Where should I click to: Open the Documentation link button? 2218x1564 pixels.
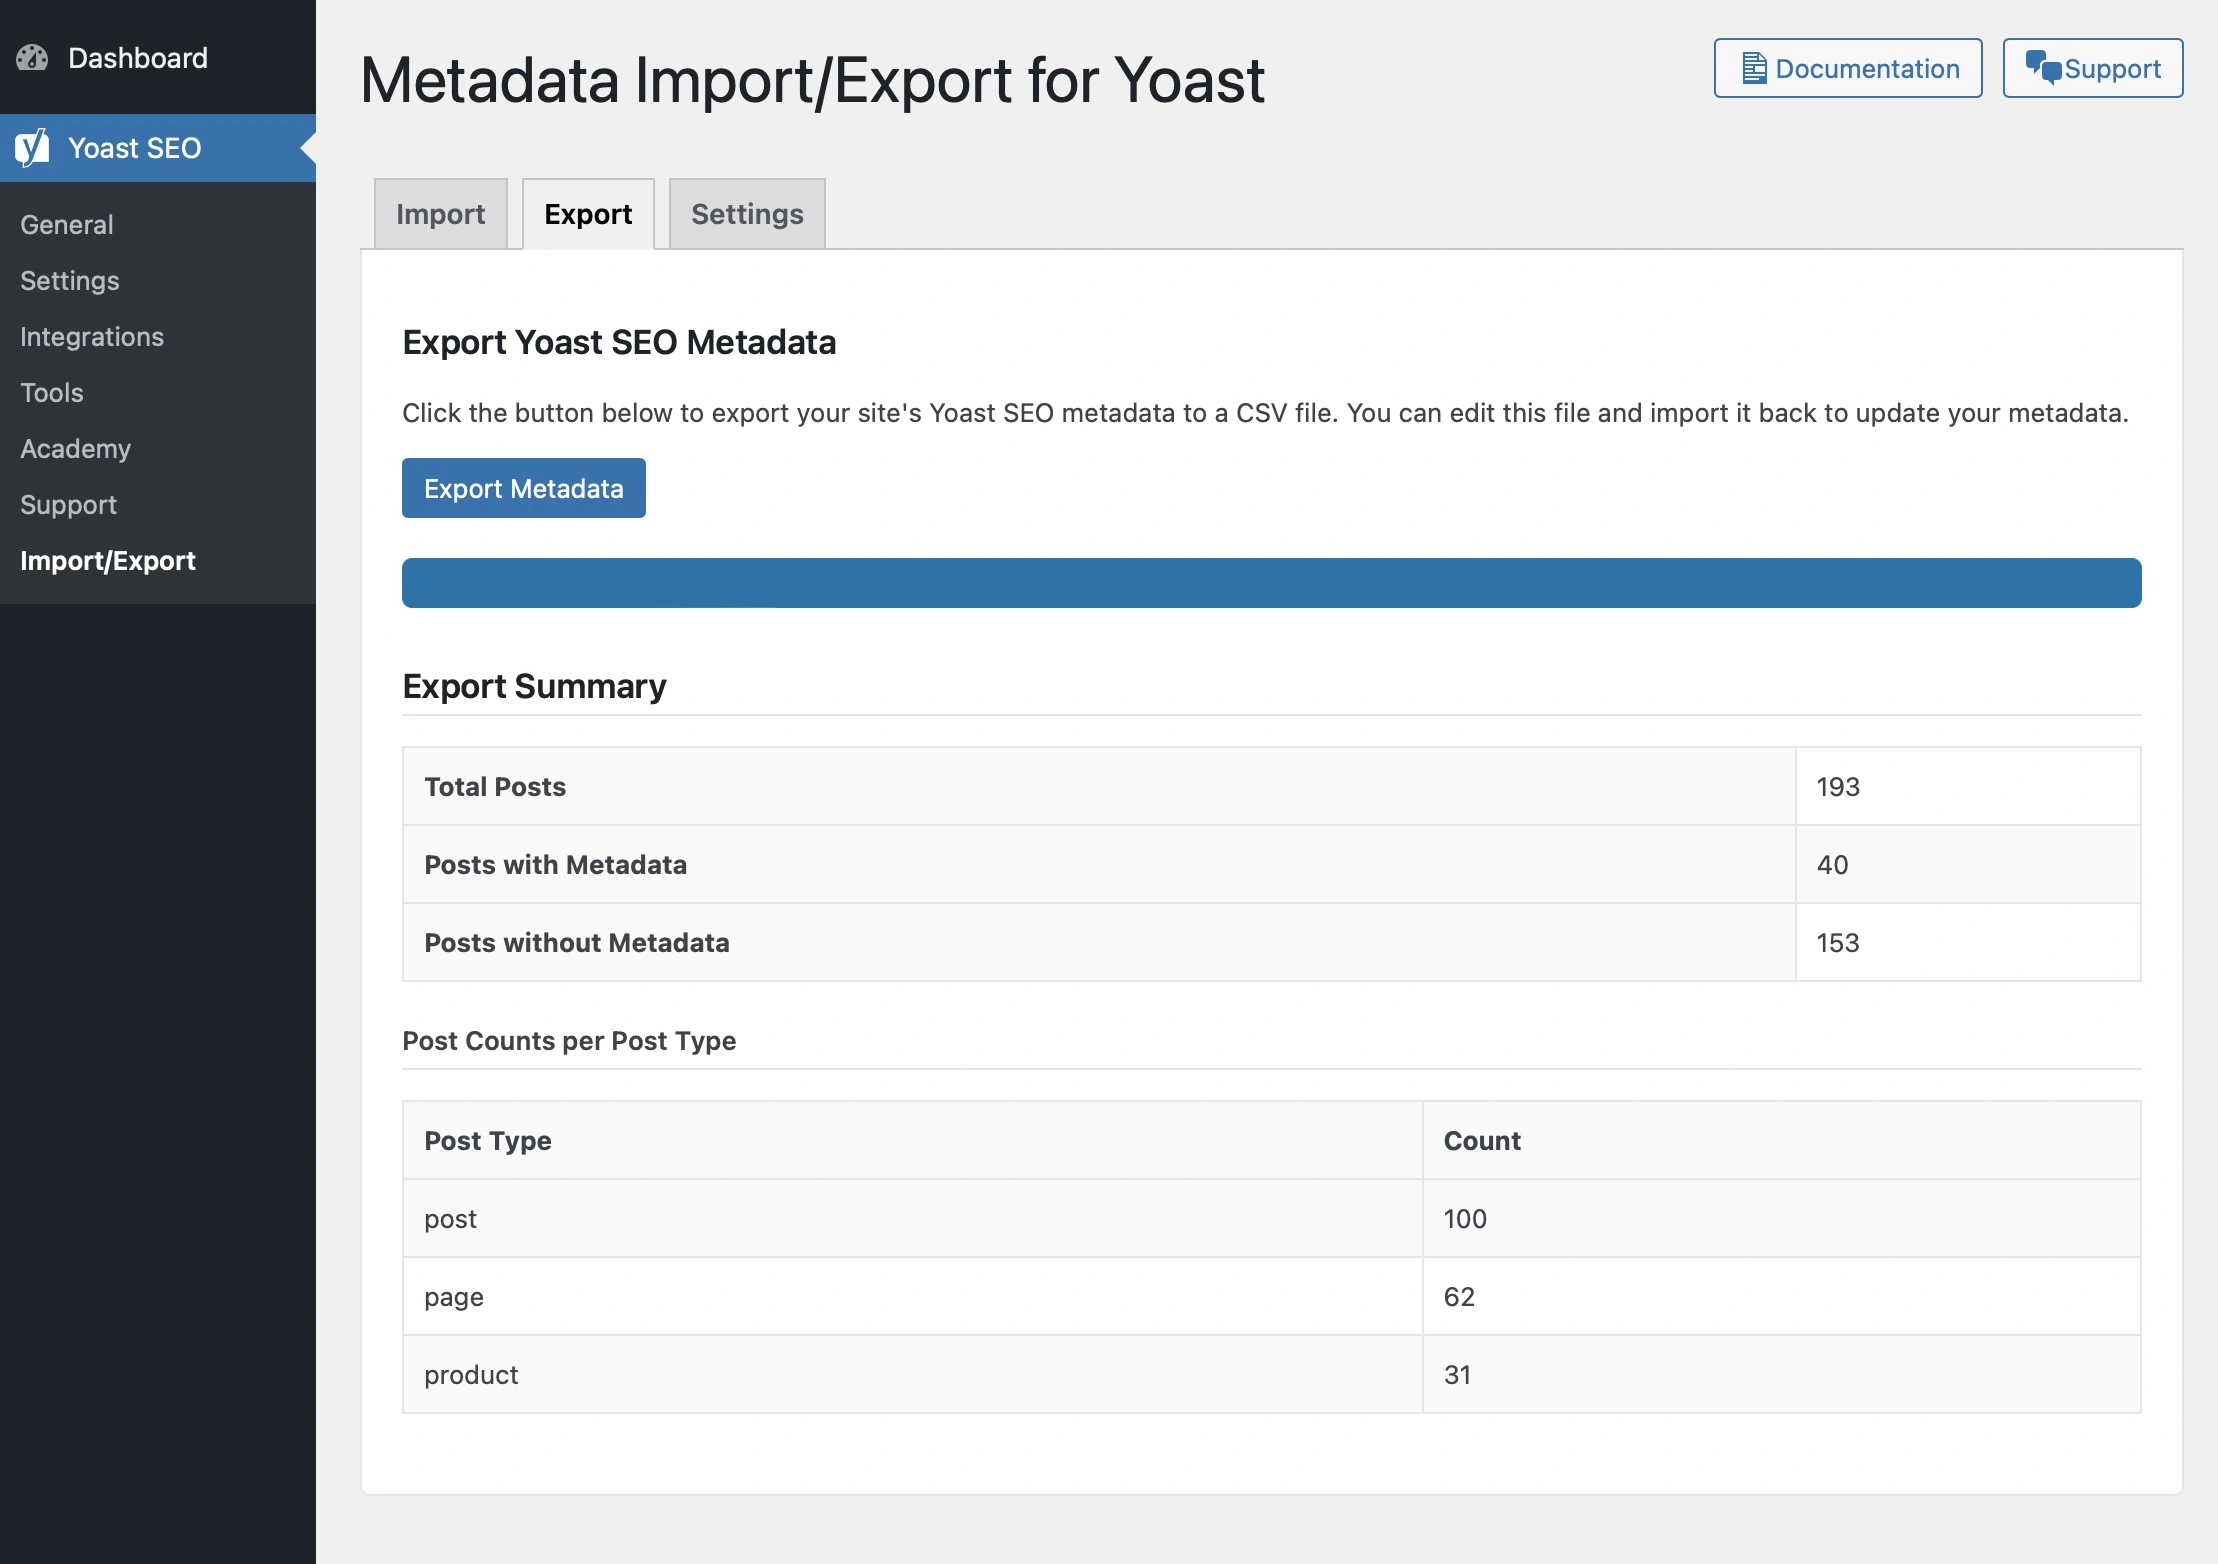tap(1848, 68)
